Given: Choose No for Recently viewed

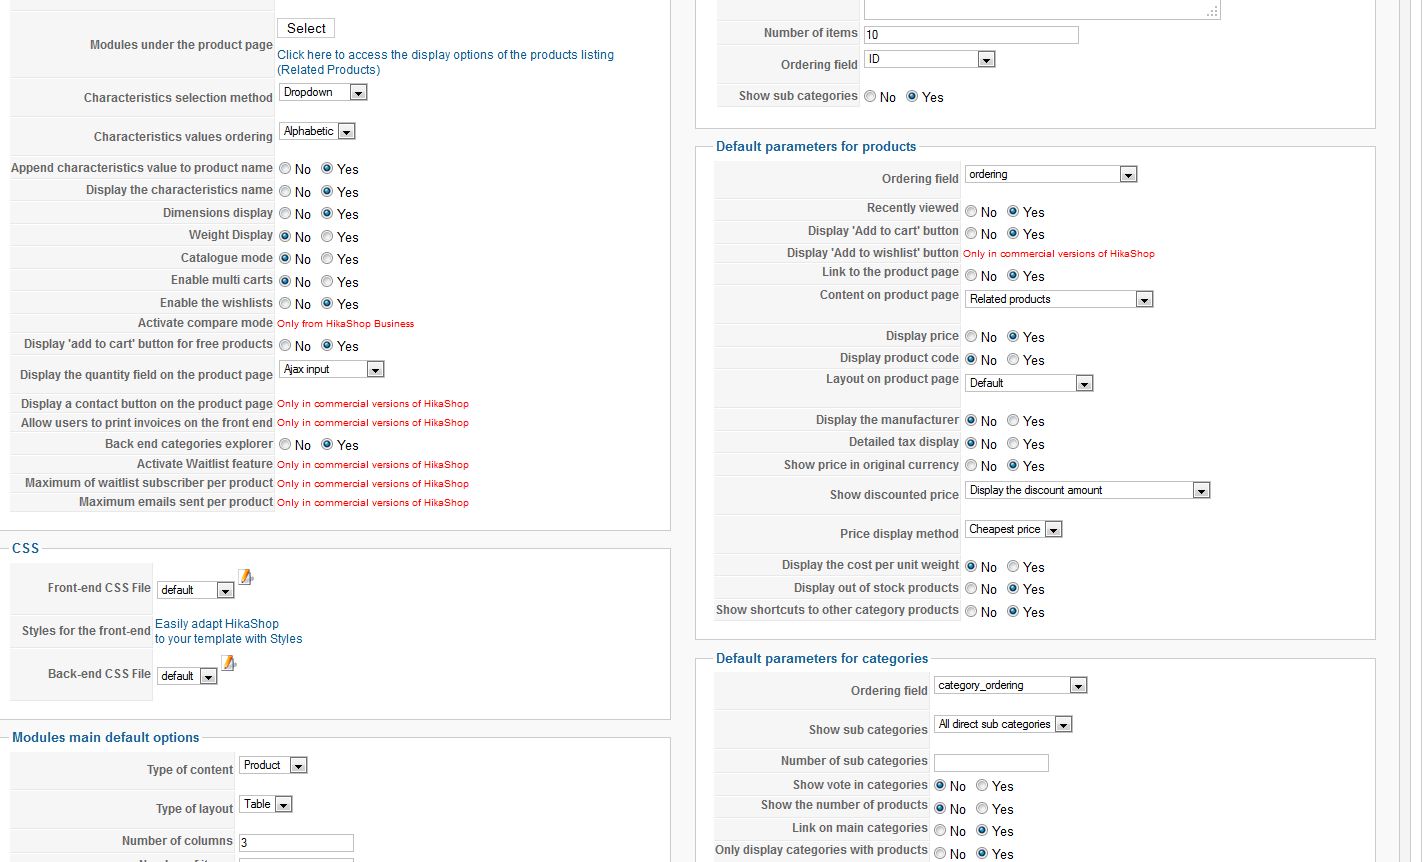Looking at the screenshot, I should (971, 212).
